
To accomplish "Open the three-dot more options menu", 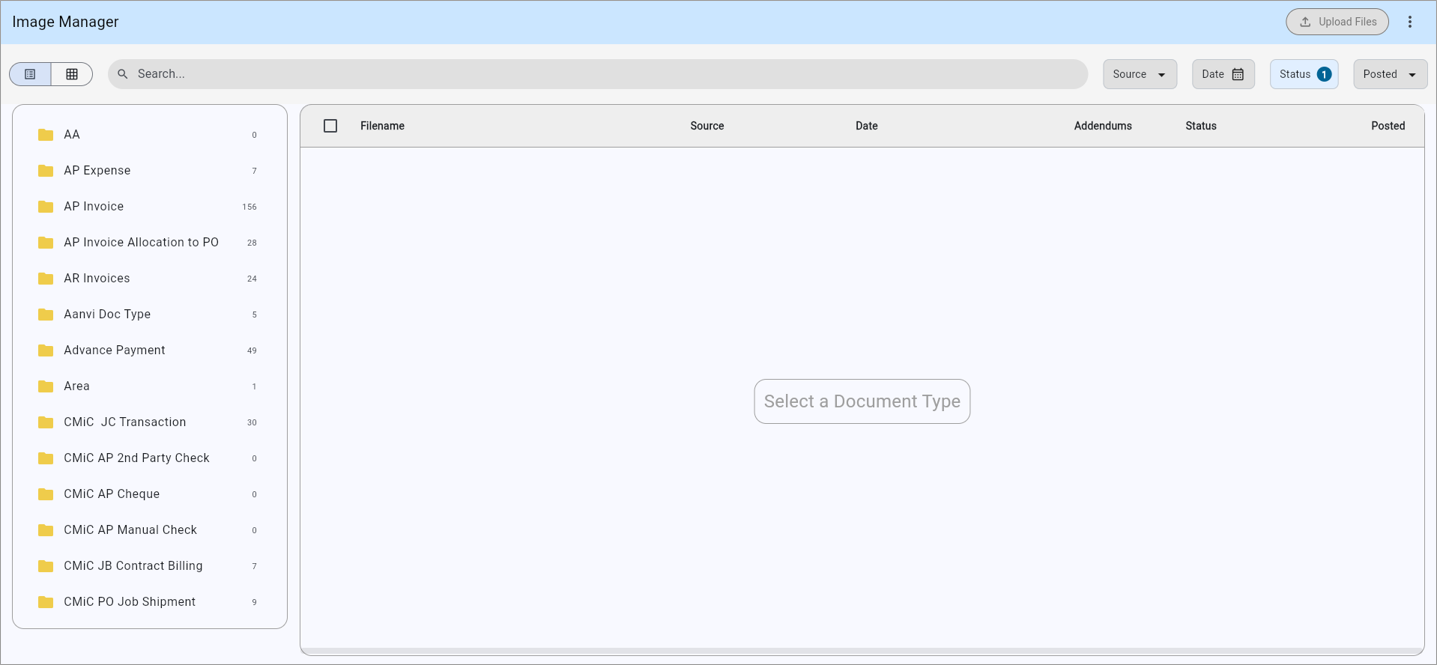I will 1410,22.
